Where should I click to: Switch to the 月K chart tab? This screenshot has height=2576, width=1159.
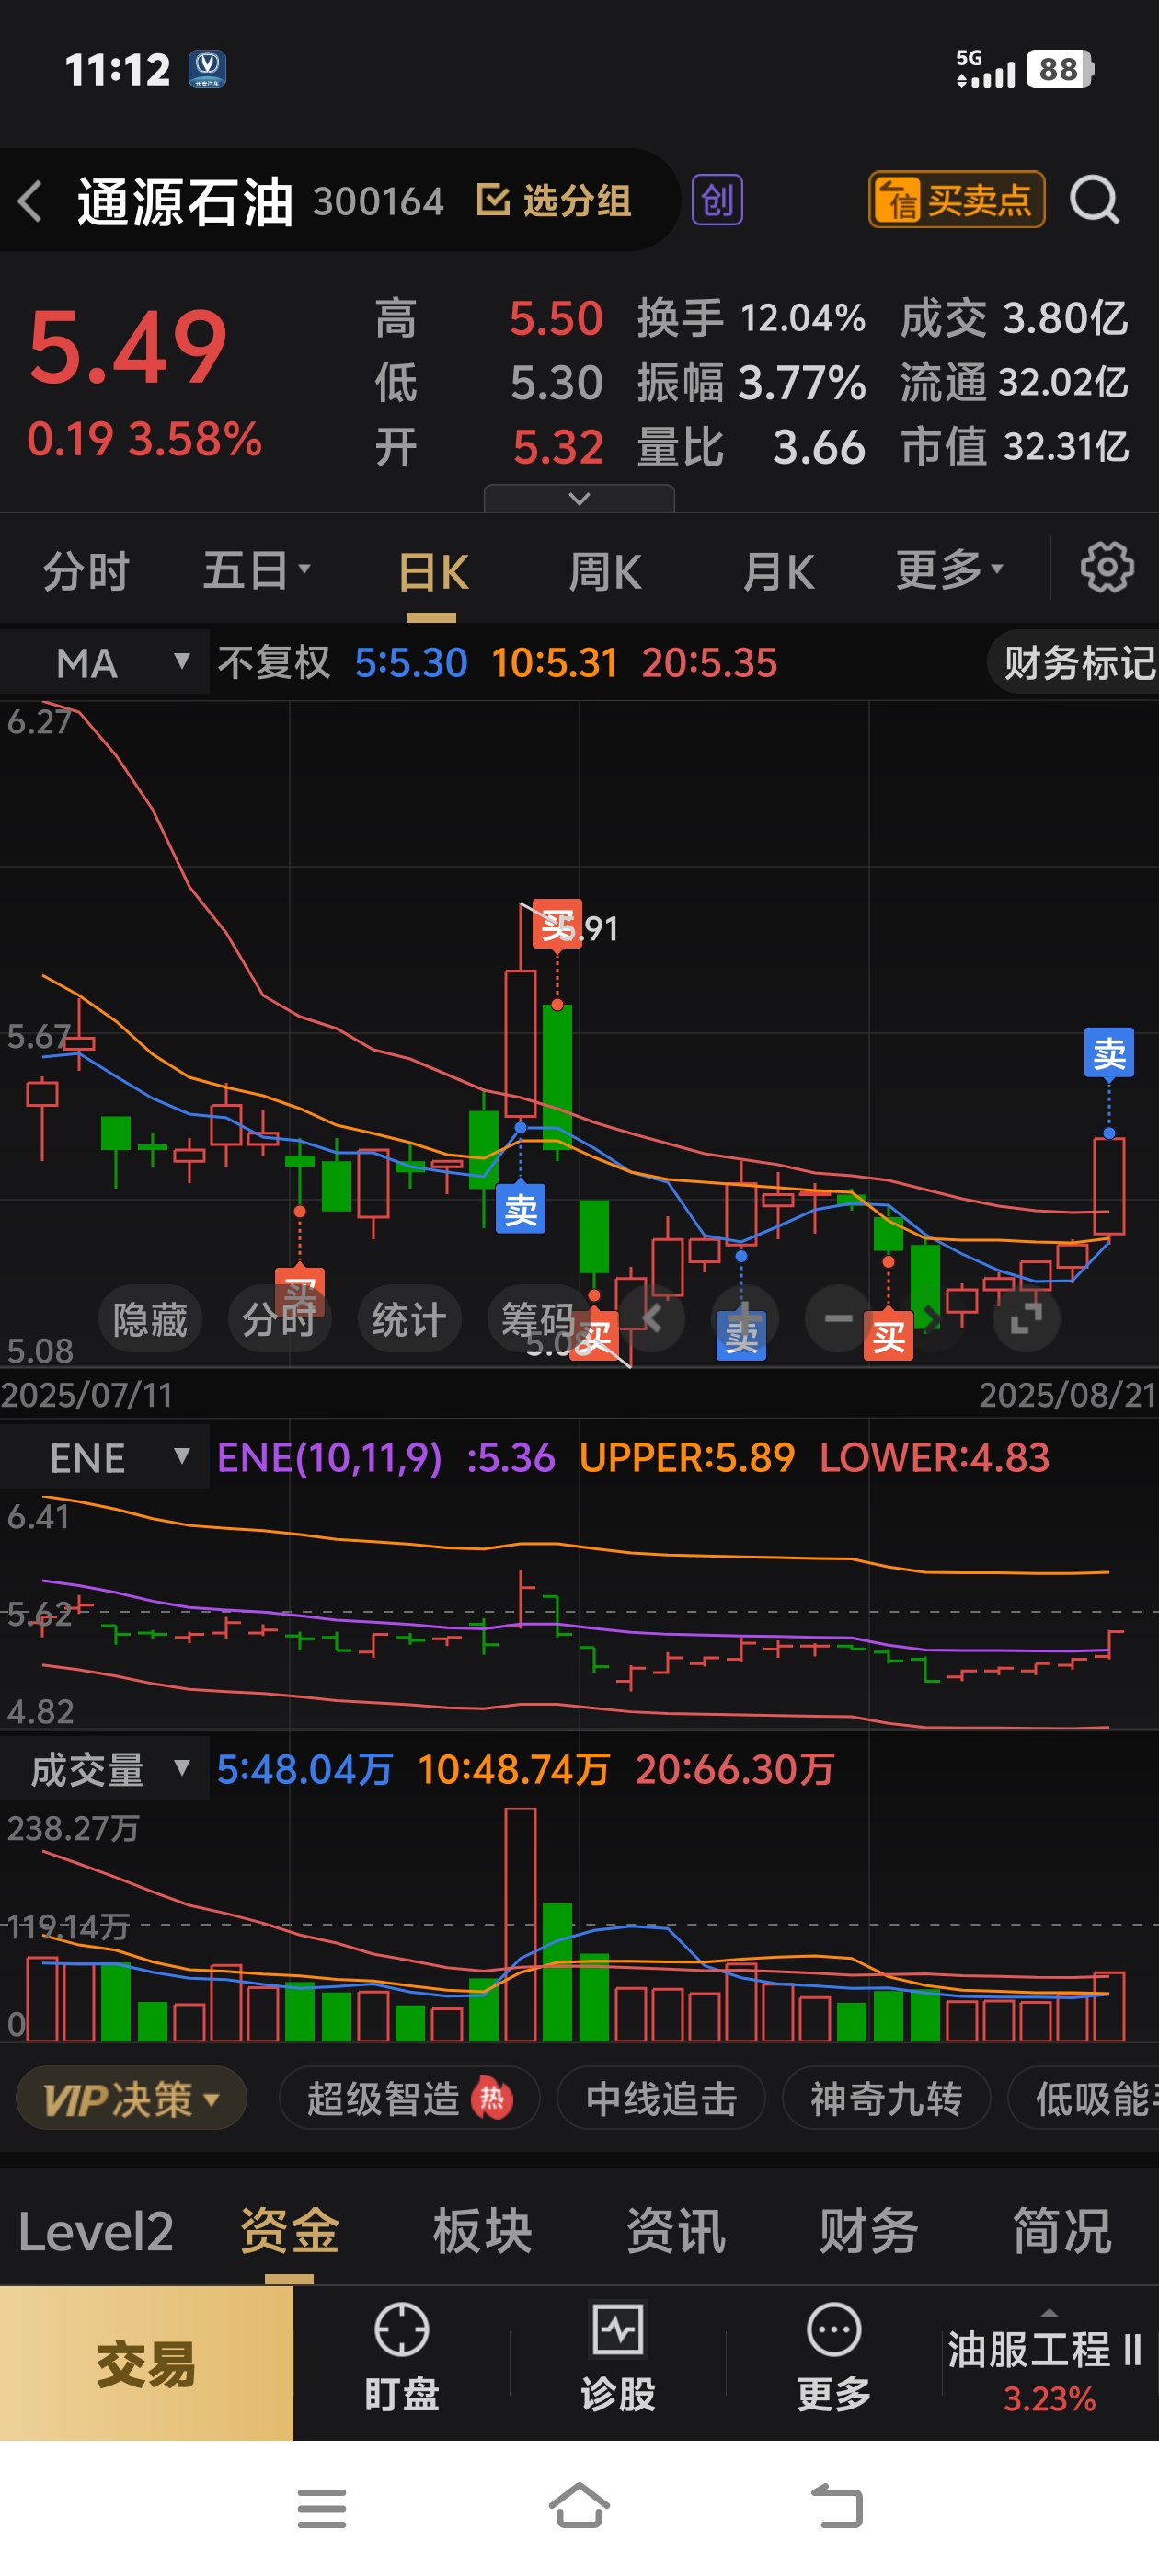click(x=778, y=573)
